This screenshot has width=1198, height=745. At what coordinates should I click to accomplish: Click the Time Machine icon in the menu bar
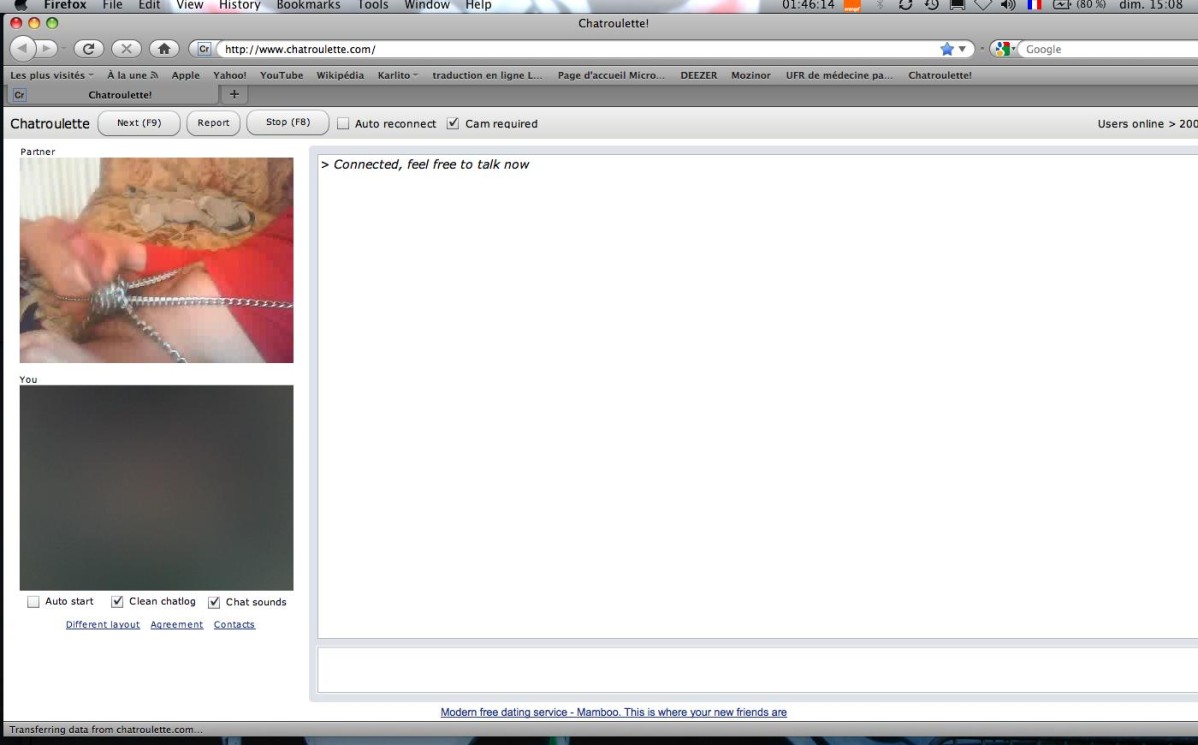pos(931,5)
